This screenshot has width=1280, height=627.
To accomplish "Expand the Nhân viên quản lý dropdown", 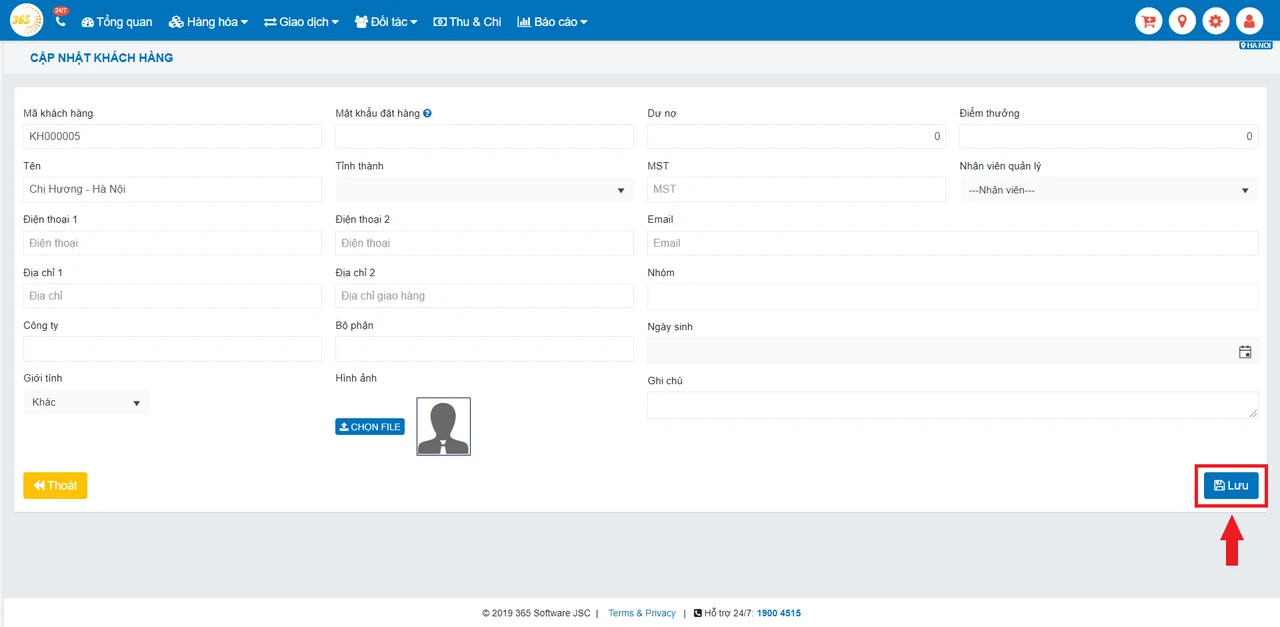I will point(1108,190).
